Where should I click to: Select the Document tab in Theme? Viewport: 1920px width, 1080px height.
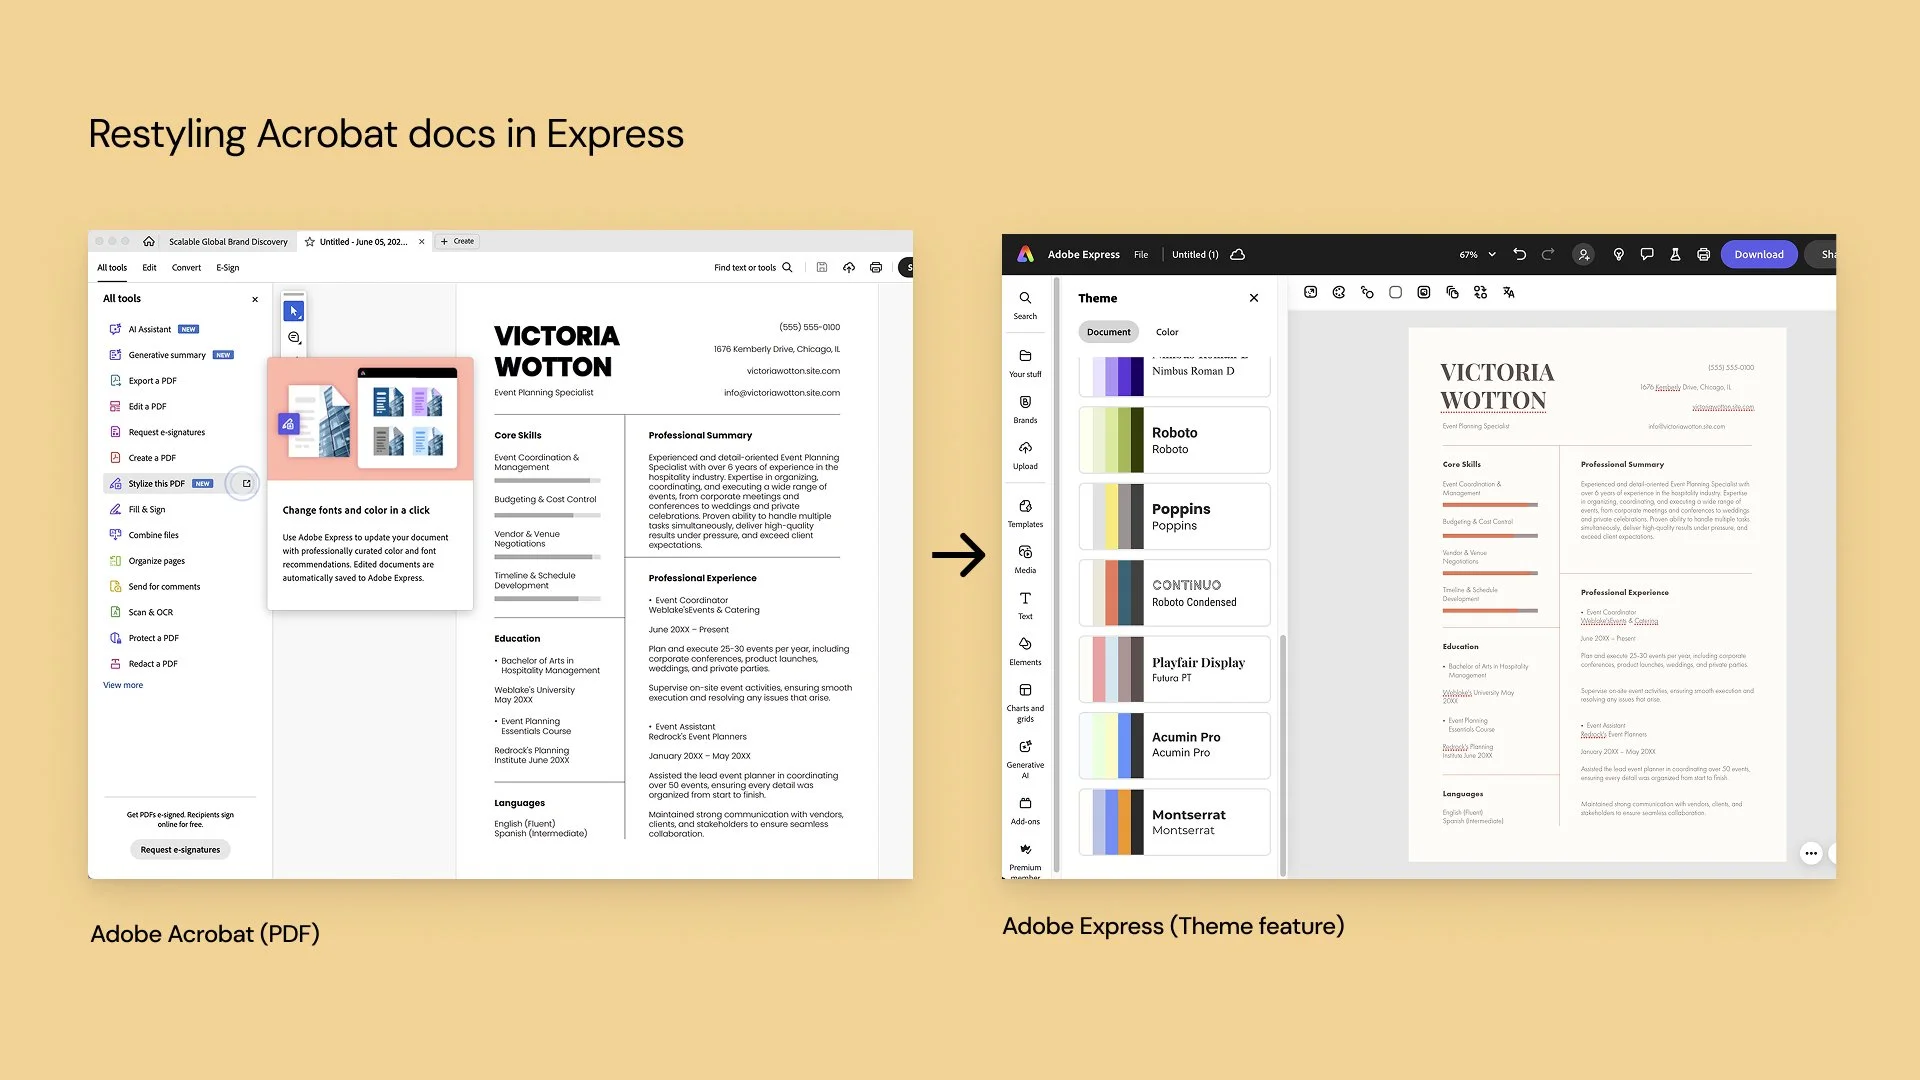pyautogui.click(x=1109, y=332)
